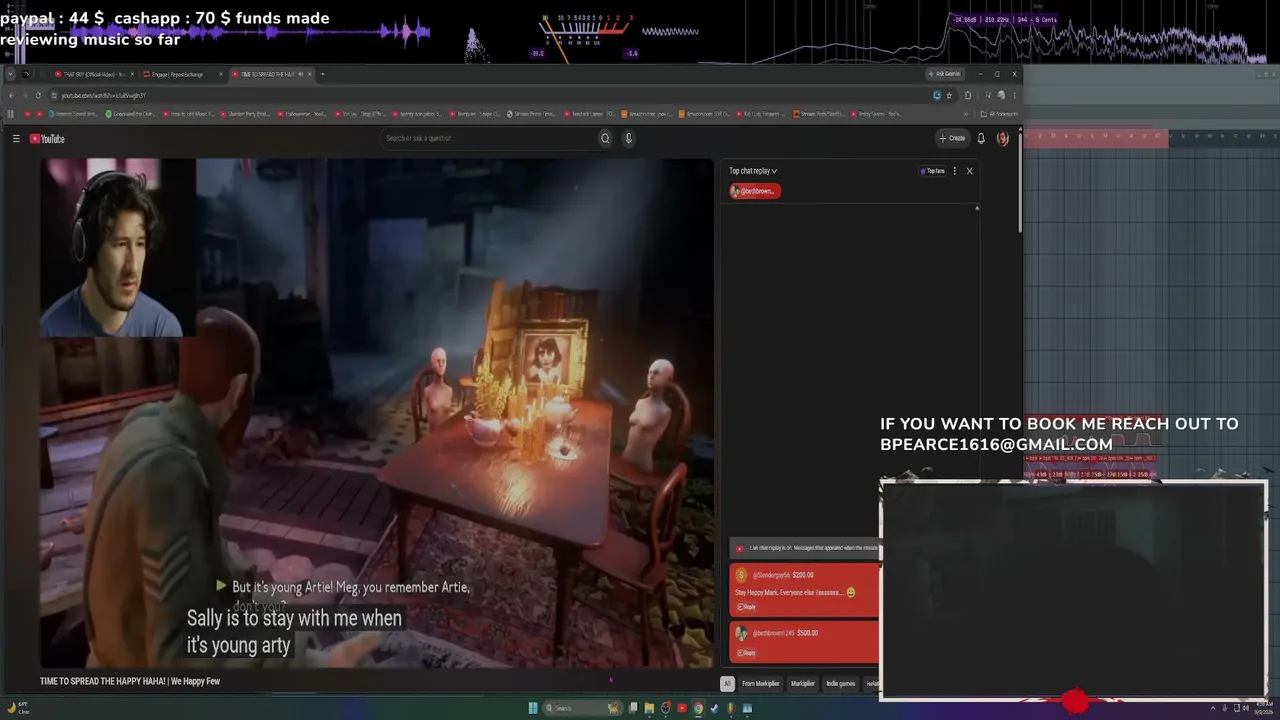The image size is (1280, 720).
Task: Start voice search with microphone icon
Action: click(x=628, y=139)
